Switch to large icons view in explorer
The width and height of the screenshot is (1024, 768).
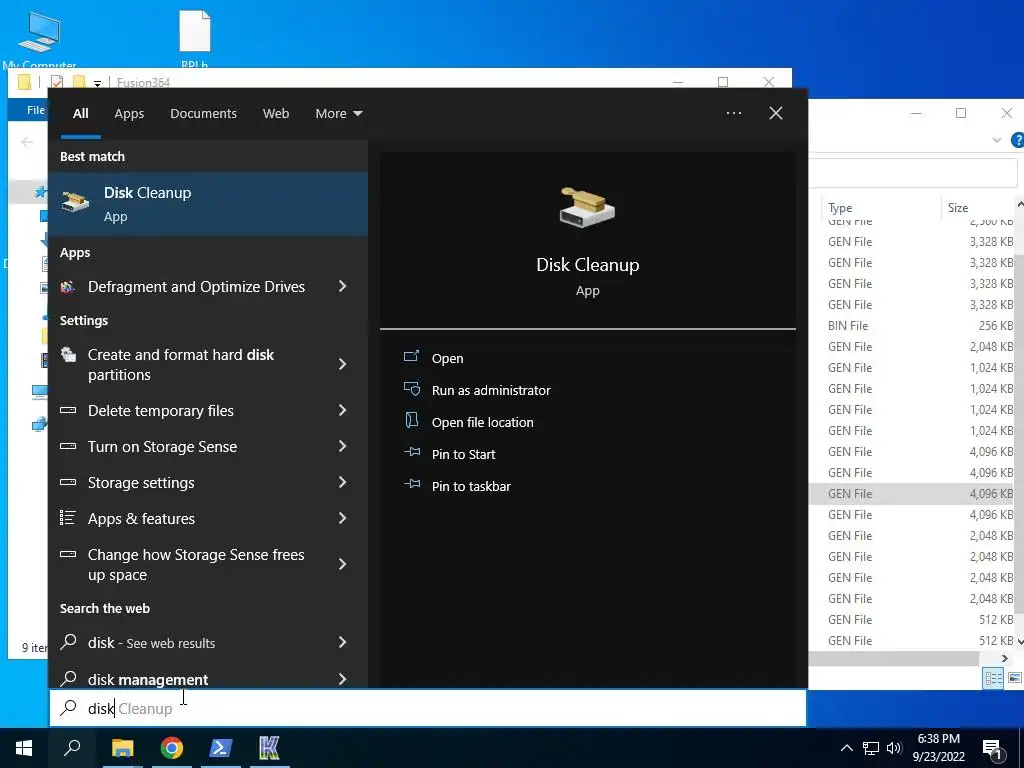[1015, 678]
